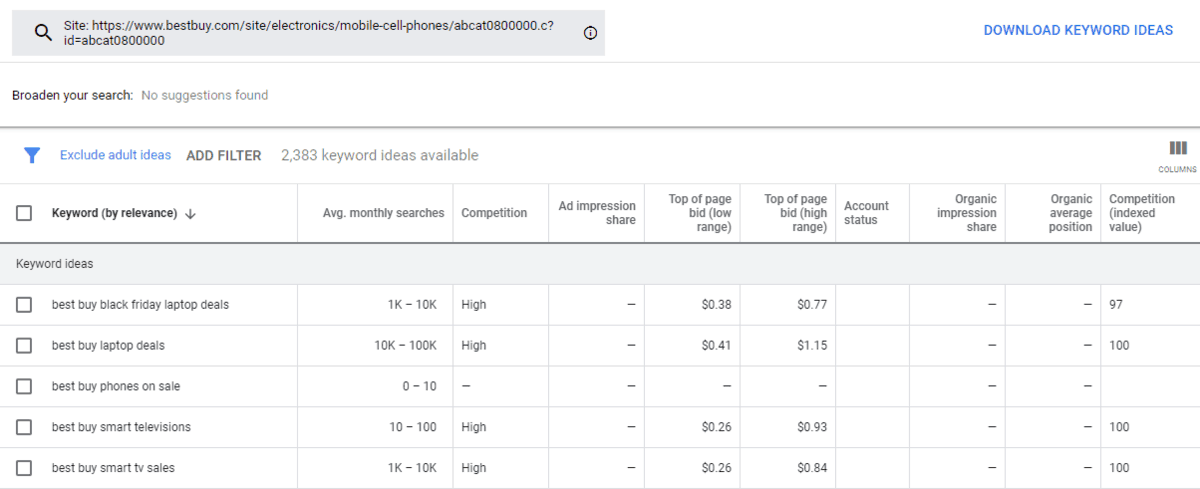1200x489 pixels.
Task: Click the keyword text best buy smart televisions
Action: click(x=121, y=427)
